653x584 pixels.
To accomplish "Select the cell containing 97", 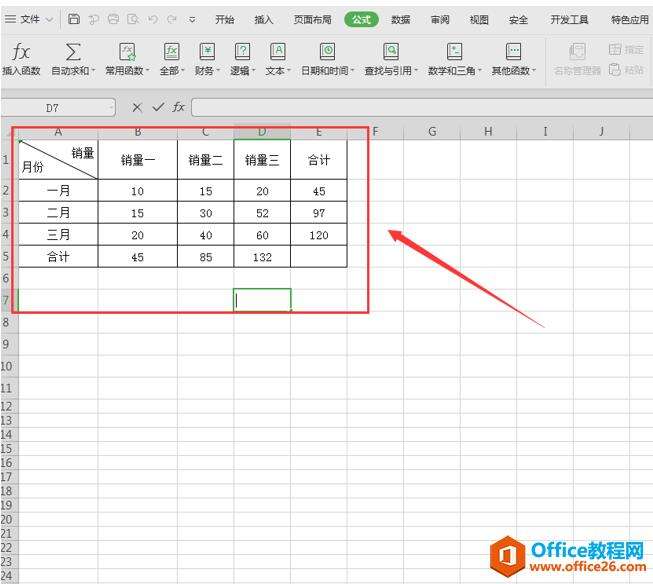I will 319,213.
